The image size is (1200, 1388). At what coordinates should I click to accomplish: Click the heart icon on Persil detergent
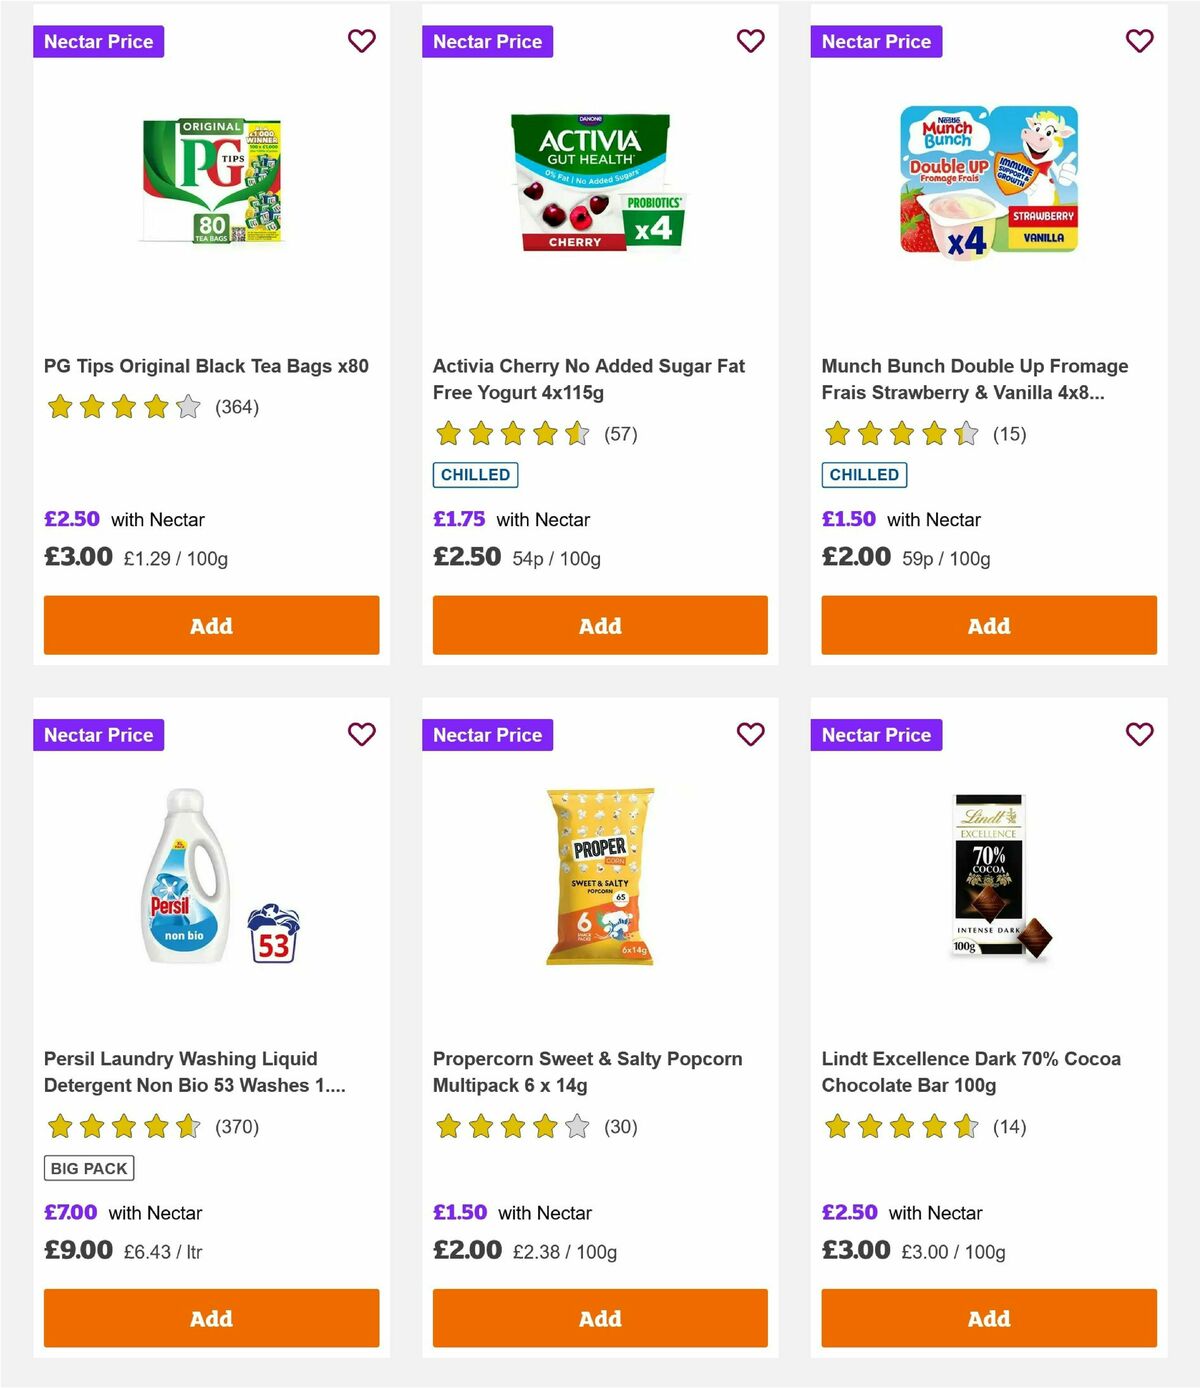coord(362,734)
